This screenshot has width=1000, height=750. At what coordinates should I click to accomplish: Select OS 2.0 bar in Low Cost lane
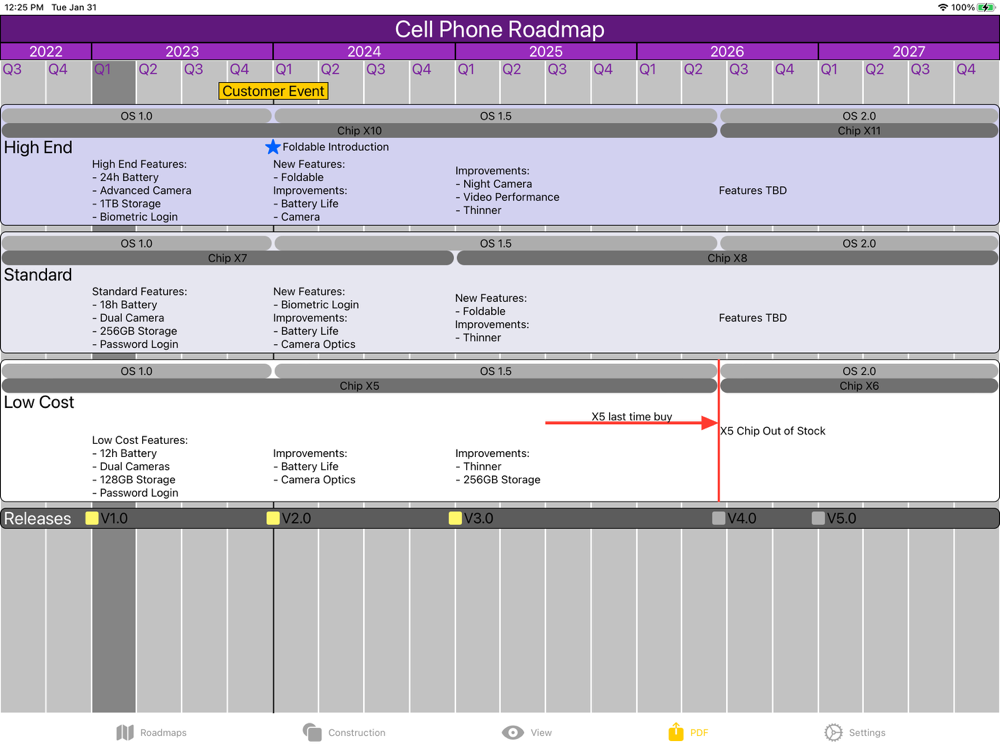tap(859, 371)
